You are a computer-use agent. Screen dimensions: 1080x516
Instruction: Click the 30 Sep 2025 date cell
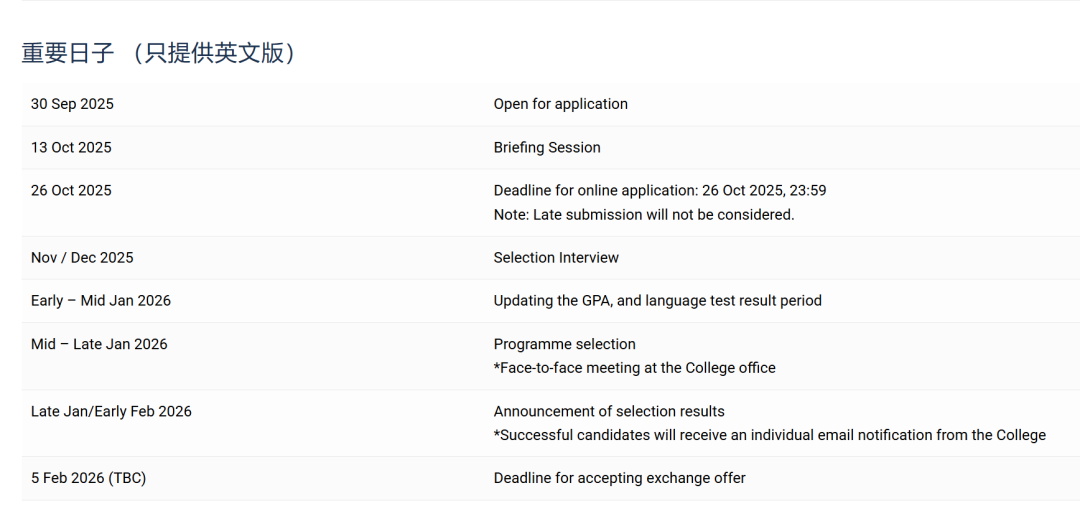(x=72, y=104)
